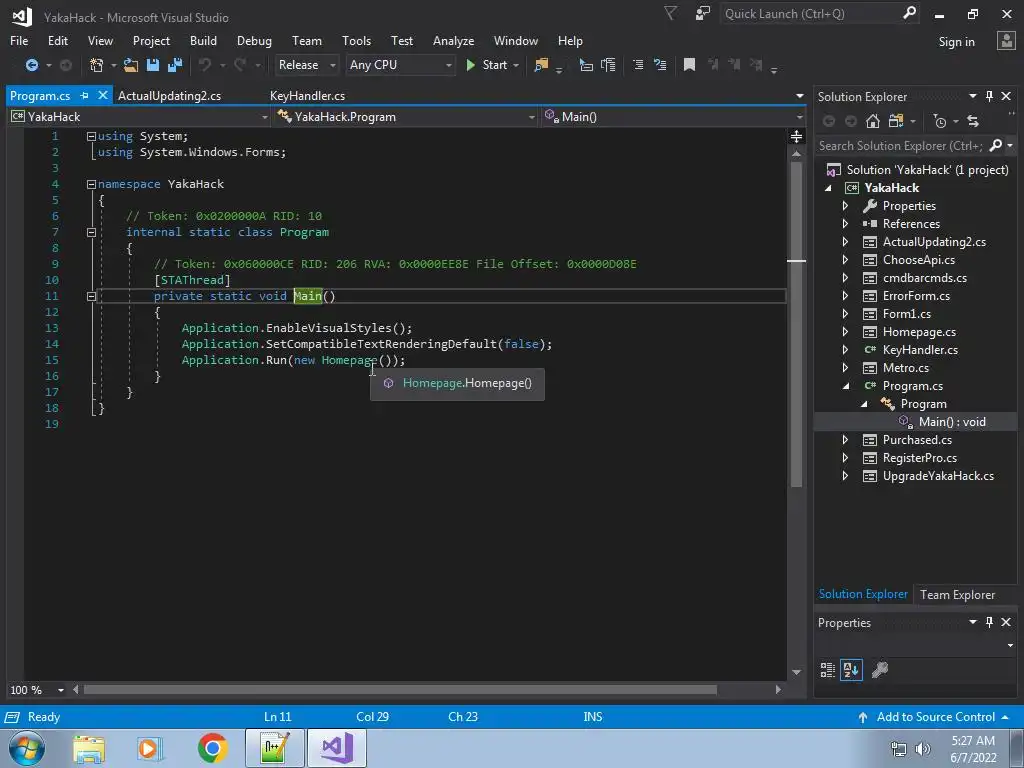This screenshot has width=1024, height=768.
Task: Expand the References node
Action: click(845, 223)
